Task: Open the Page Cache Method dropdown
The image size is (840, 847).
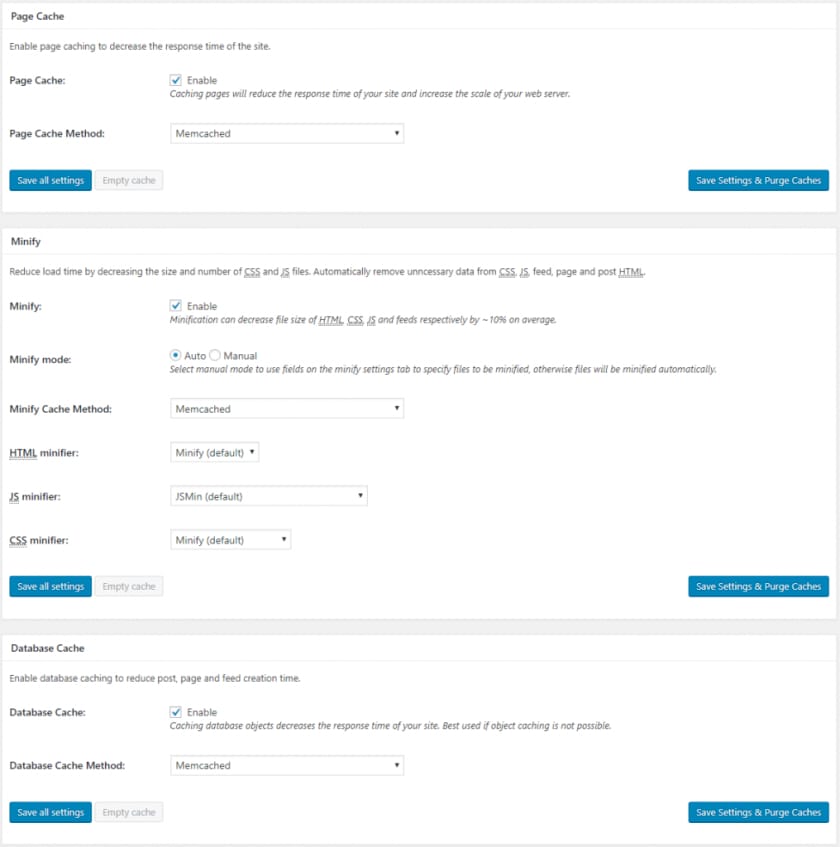Action: (287, 133)
